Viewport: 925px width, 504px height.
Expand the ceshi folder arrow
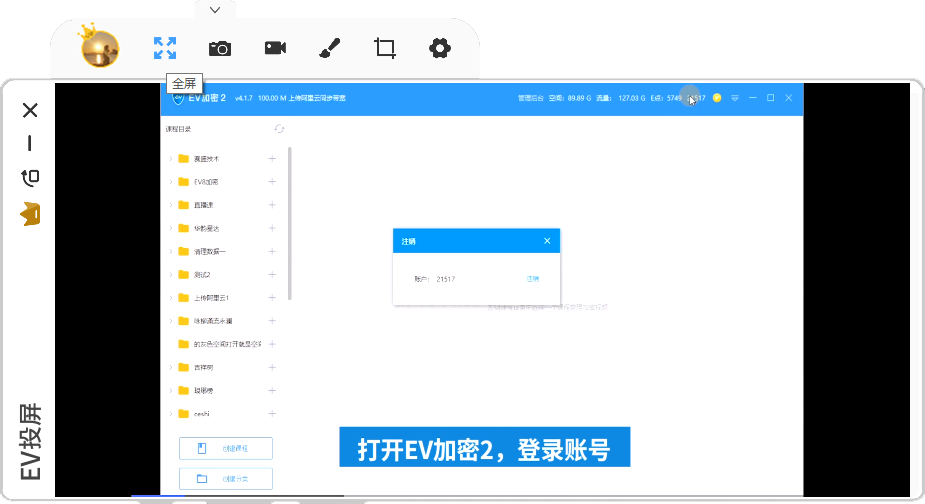coord(171,414)
